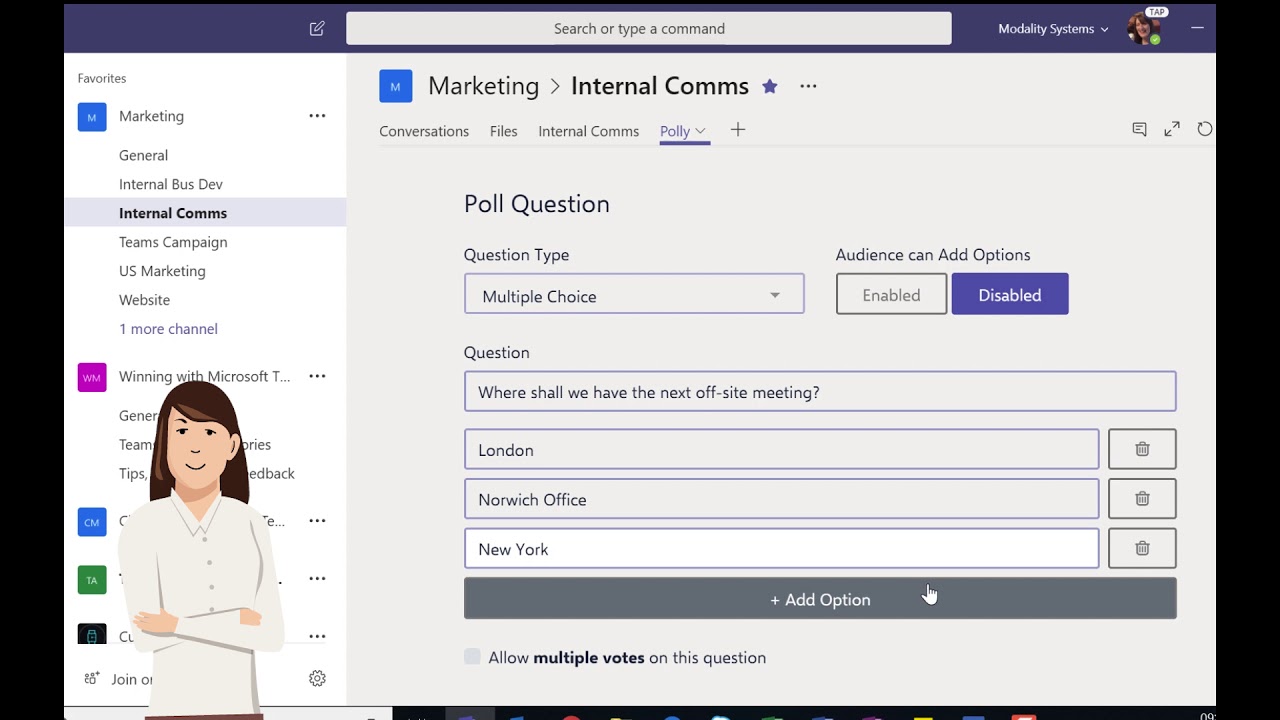Switch to the Files tab
The width and height of the screenshot is (1280, 720).
point(504,131)
